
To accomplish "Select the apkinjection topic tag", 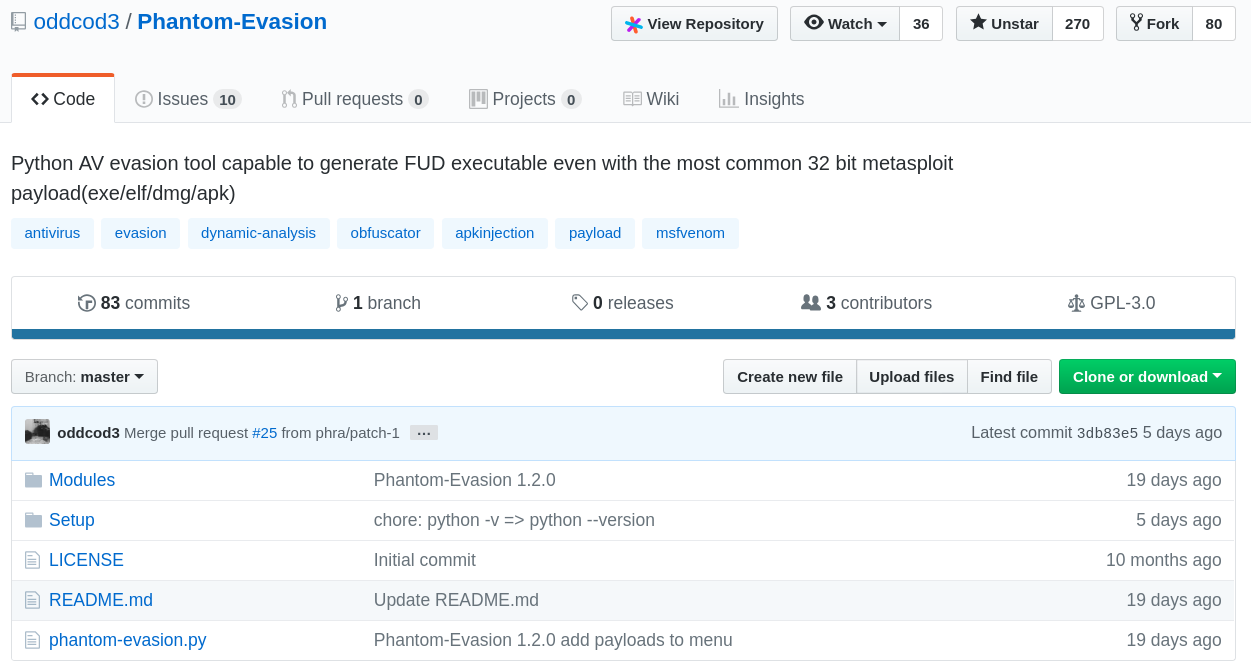I will click(x=495, y=233).
